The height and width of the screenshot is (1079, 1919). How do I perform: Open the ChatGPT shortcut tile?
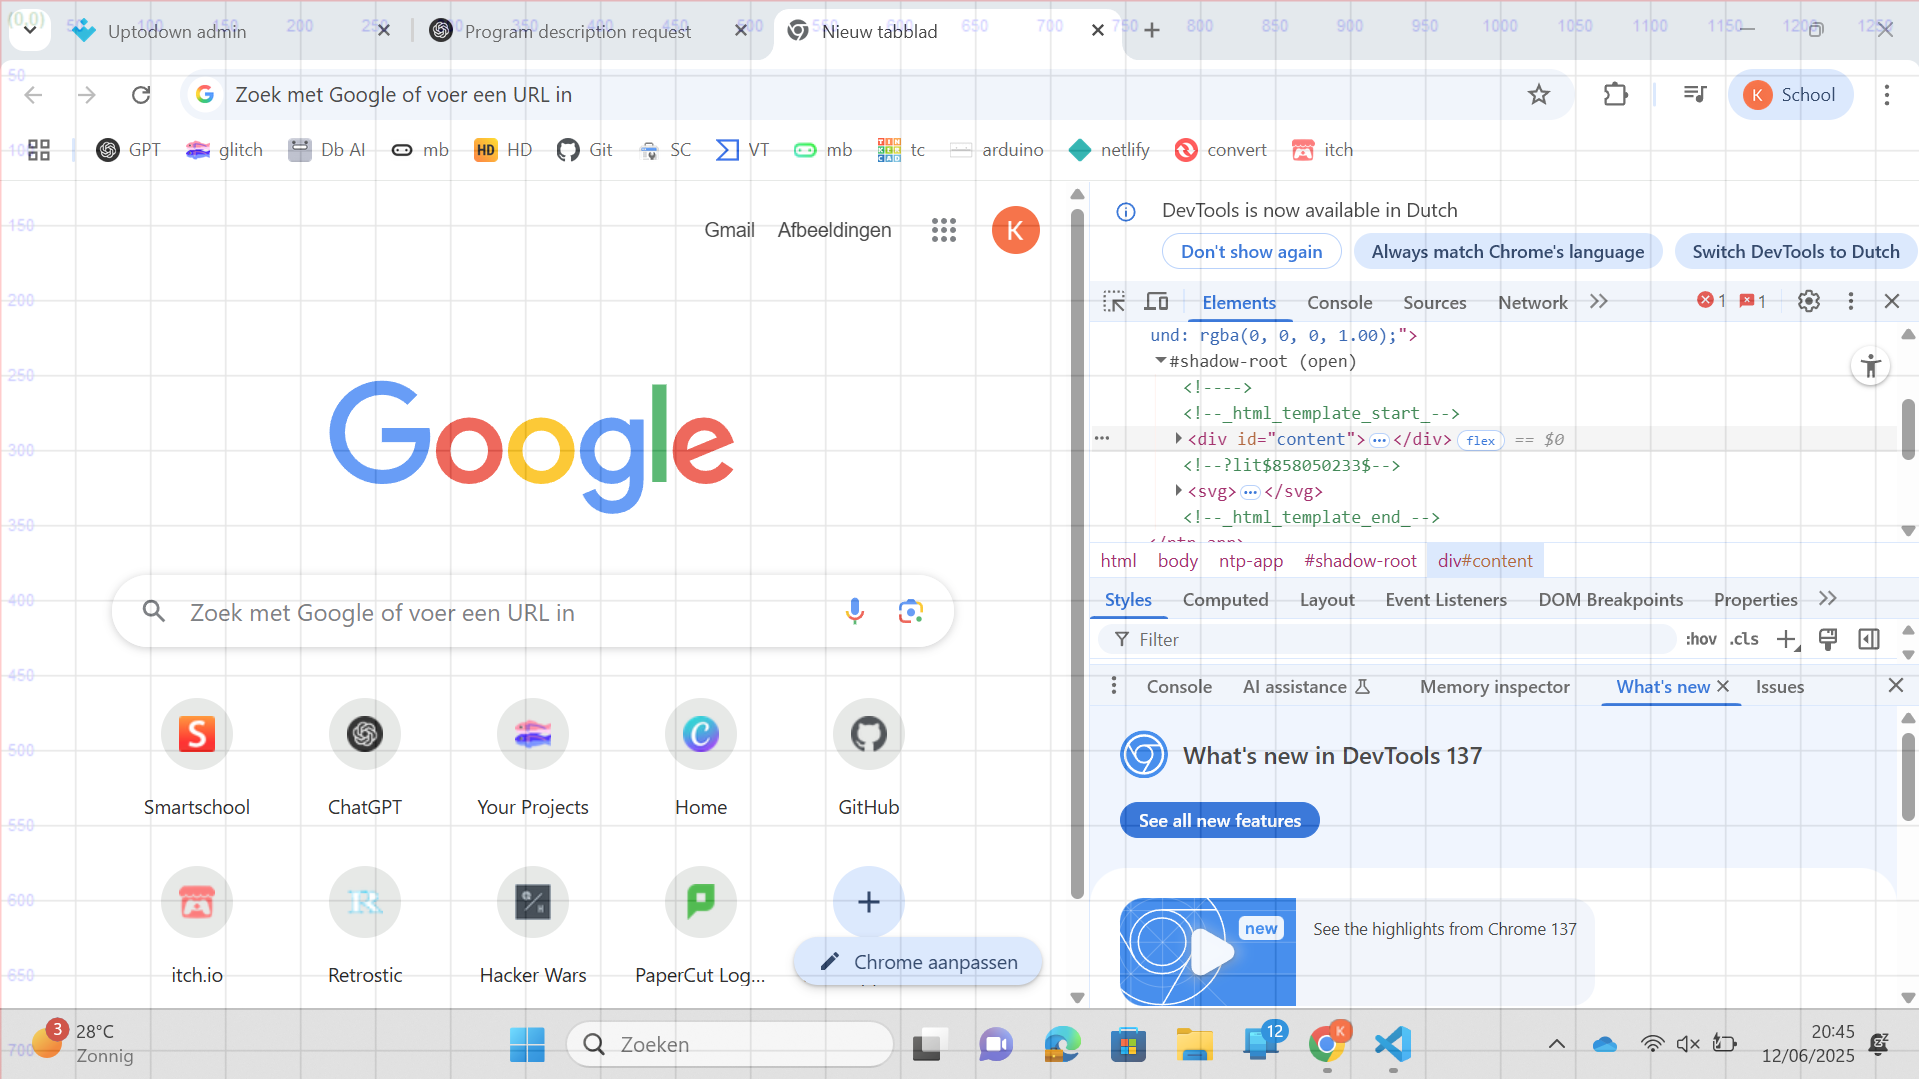[x=365, y=758]
